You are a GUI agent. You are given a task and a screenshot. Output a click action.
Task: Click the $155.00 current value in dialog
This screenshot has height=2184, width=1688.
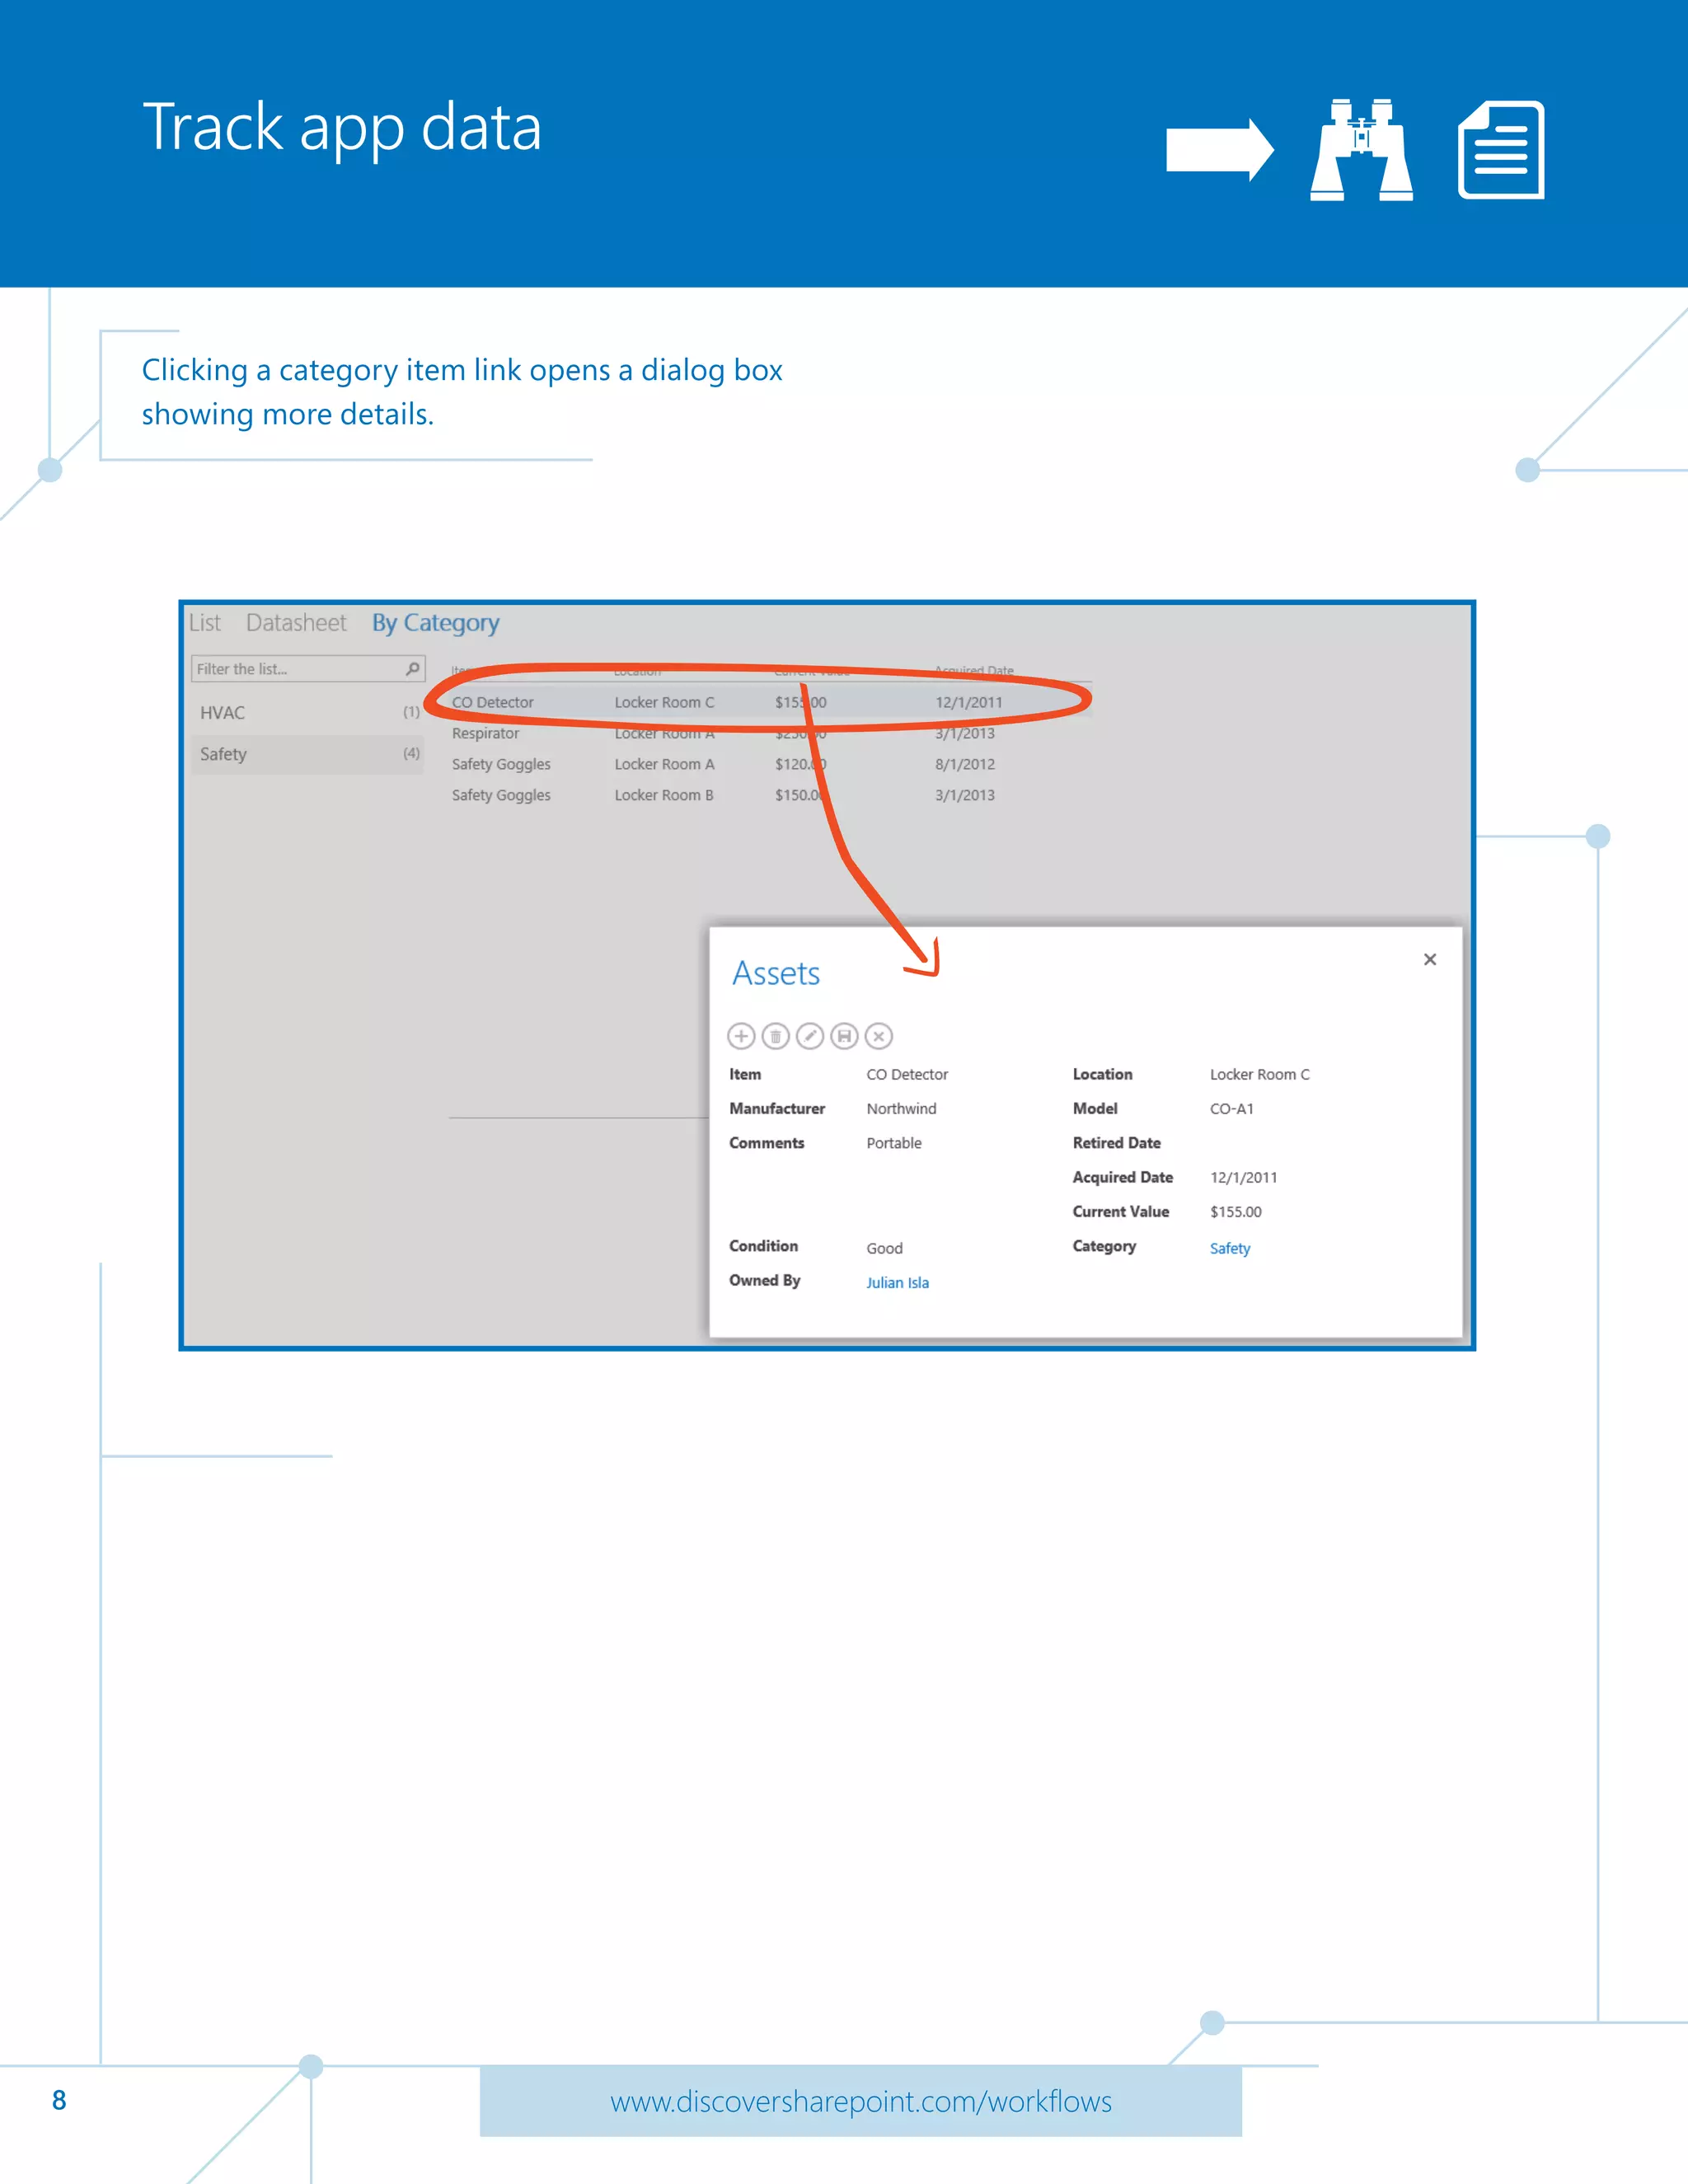[1235, 1211]
